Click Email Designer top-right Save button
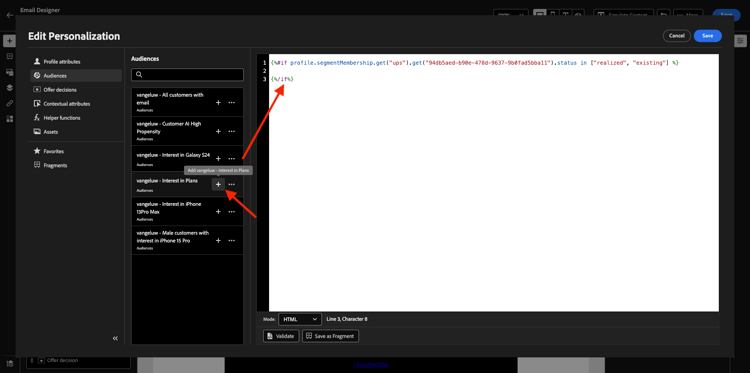This screenshot has height=373, width=750. click(x=726, y=14)
